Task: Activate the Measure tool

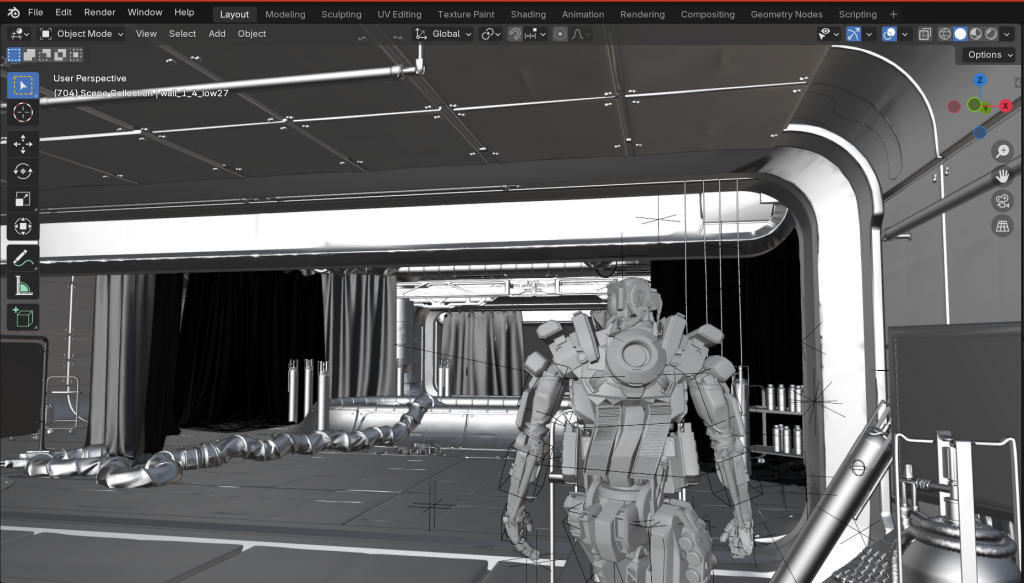Action: 23,287
